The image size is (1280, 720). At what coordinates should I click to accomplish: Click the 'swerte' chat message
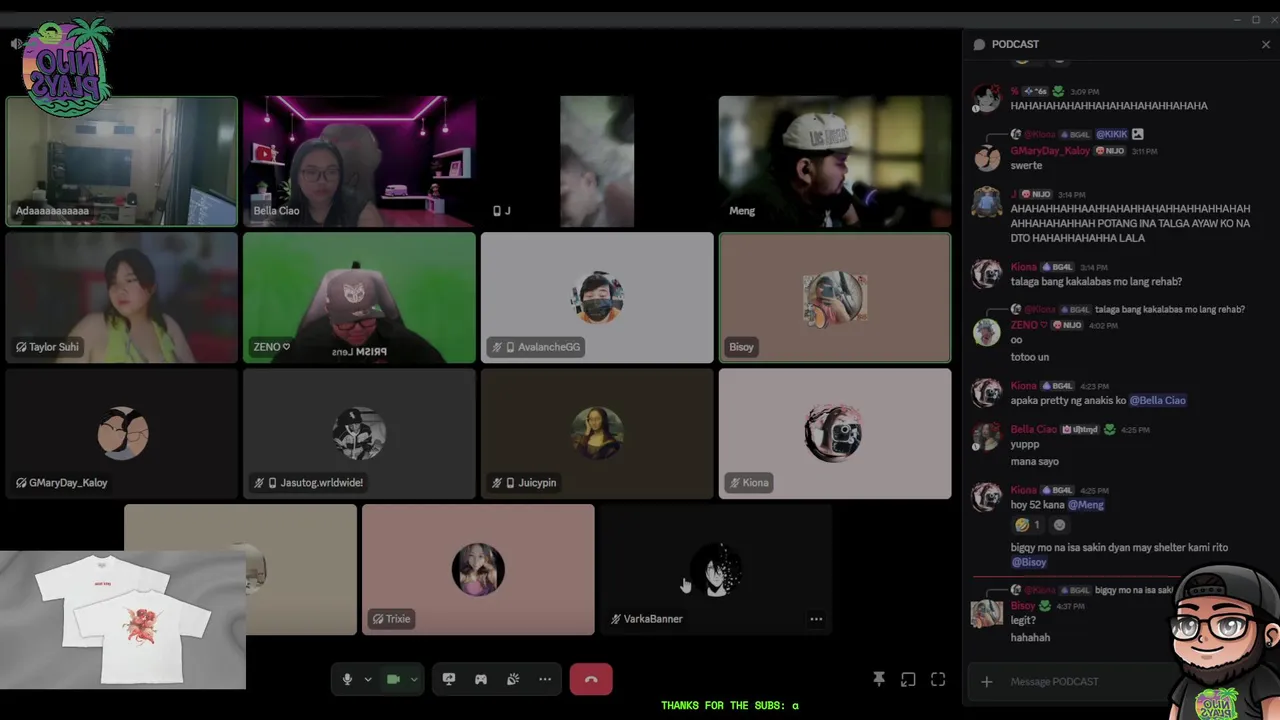point(1026,166)
